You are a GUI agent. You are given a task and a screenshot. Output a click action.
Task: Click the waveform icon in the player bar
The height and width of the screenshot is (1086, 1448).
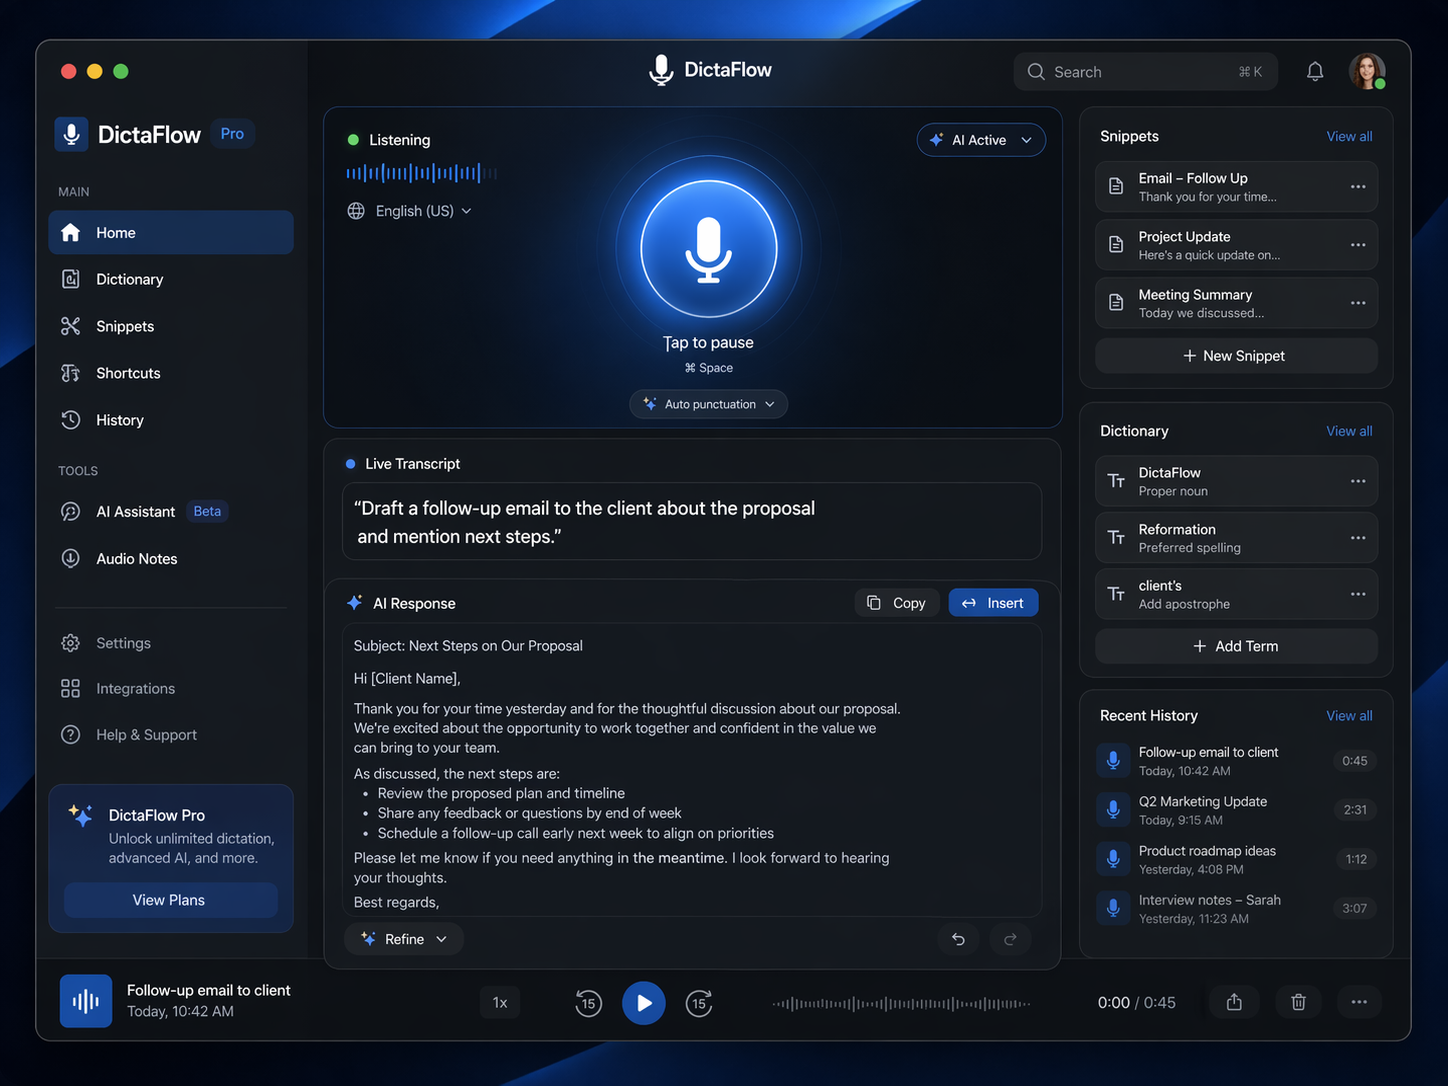click(x=86, y=1001)
